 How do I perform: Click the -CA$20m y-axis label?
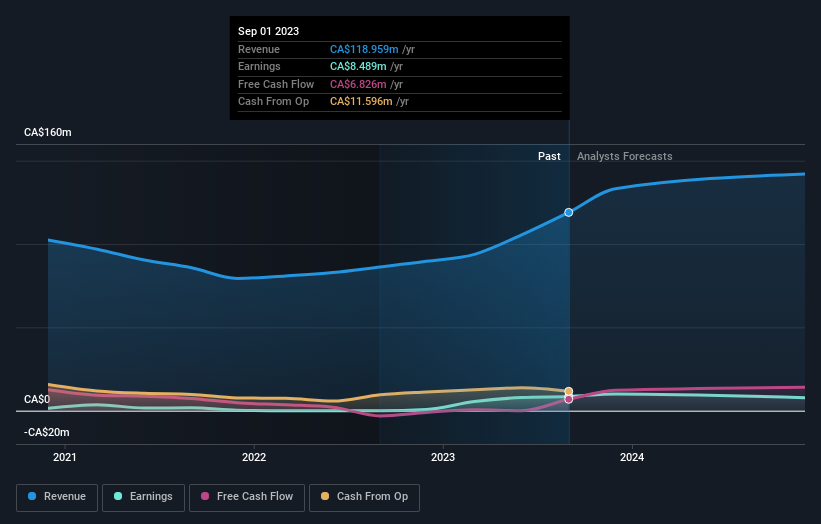click(x=47, y=432)
